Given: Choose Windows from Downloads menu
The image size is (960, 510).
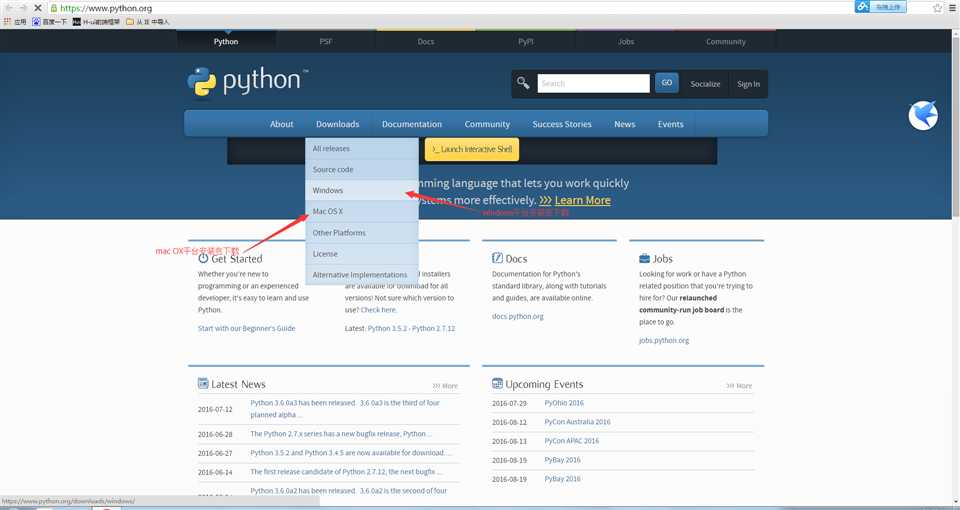Looking at the screenshot, I should pyautogui.click(x=362, y=190).
